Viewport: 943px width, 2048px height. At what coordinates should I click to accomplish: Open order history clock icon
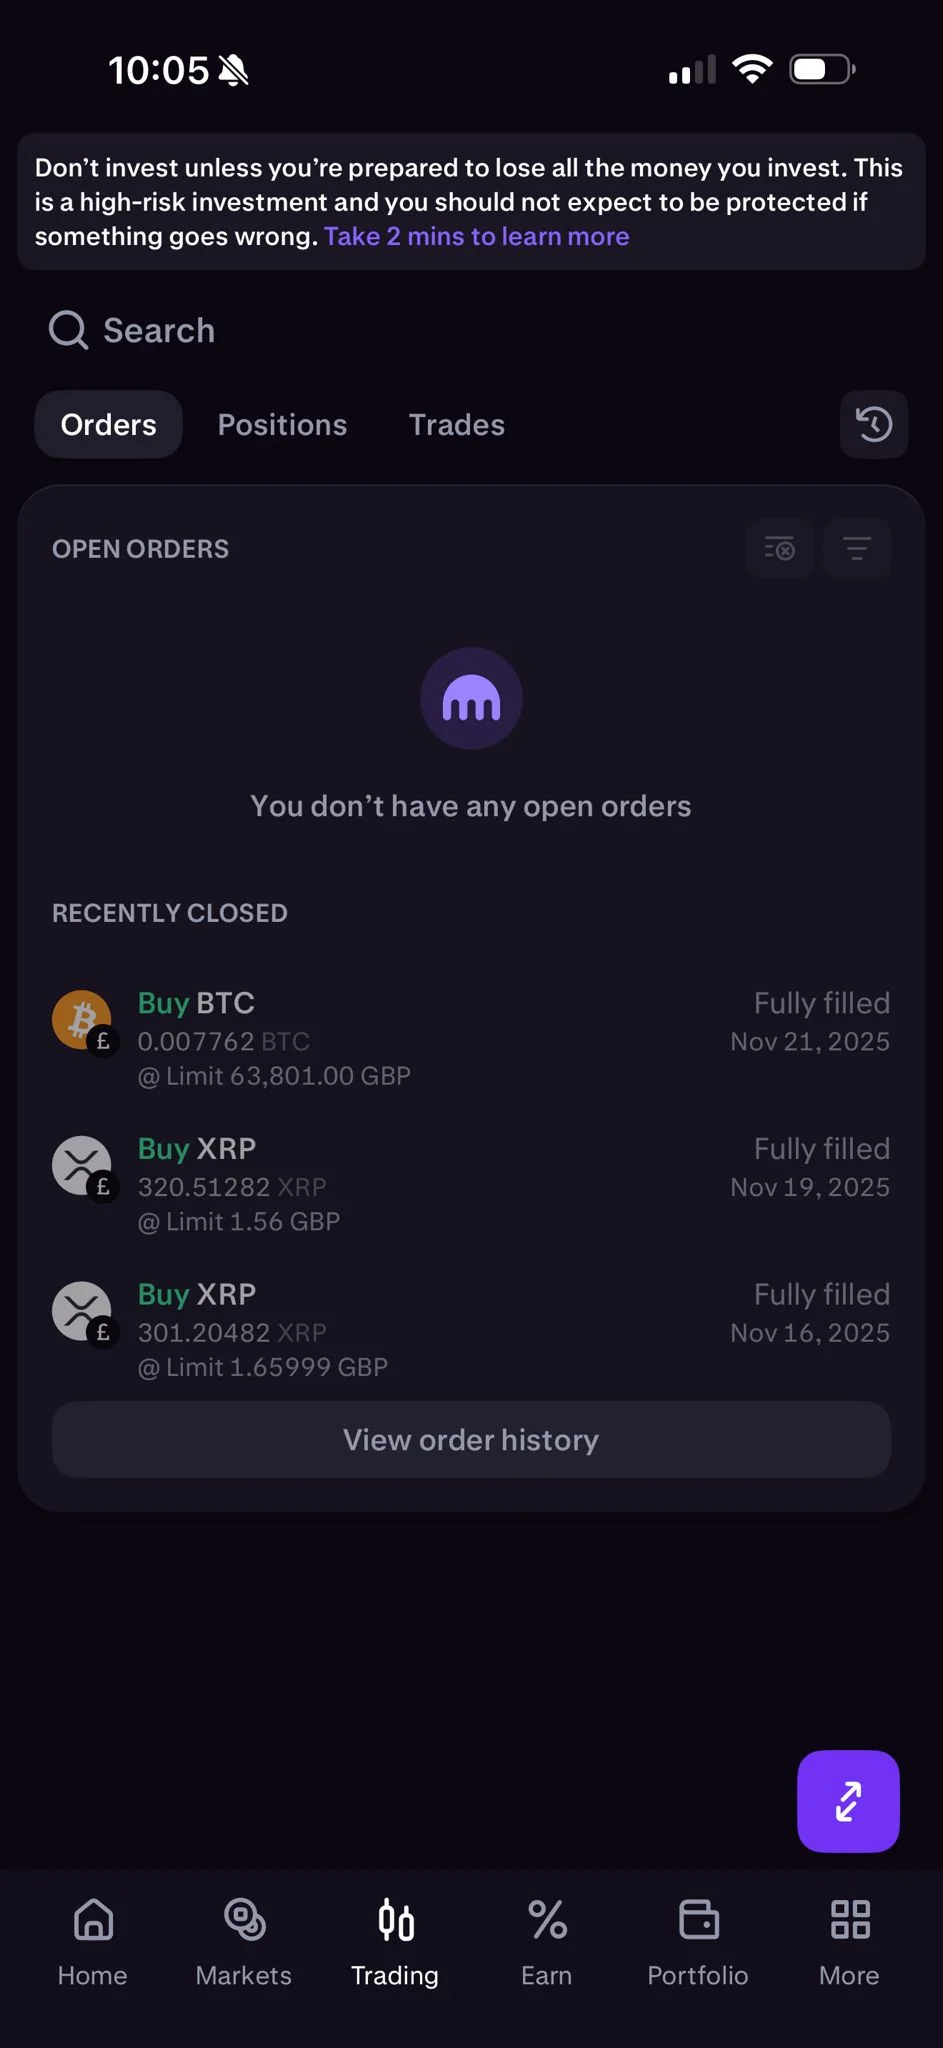pyautogui.click(x=874, y=425)
